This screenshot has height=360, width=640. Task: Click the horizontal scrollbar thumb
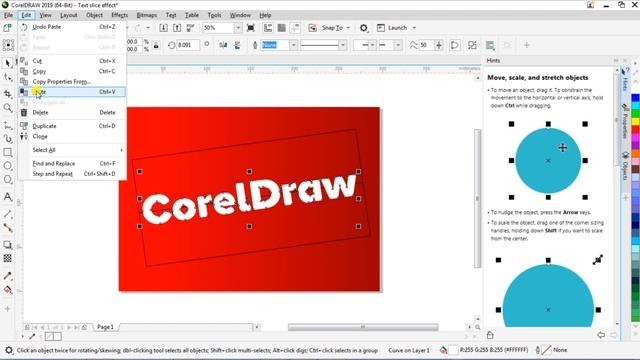pos(363,327)
